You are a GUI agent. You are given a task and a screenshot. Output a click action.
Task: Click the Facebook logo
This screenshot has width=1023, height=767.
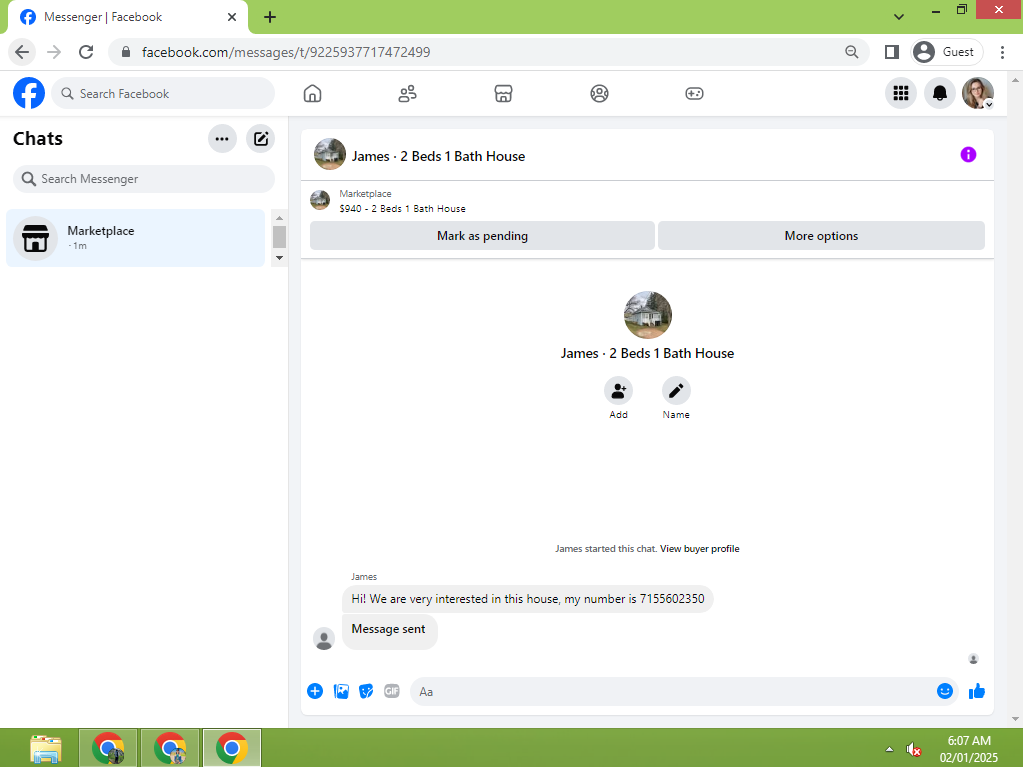click(x=29, y=93)
